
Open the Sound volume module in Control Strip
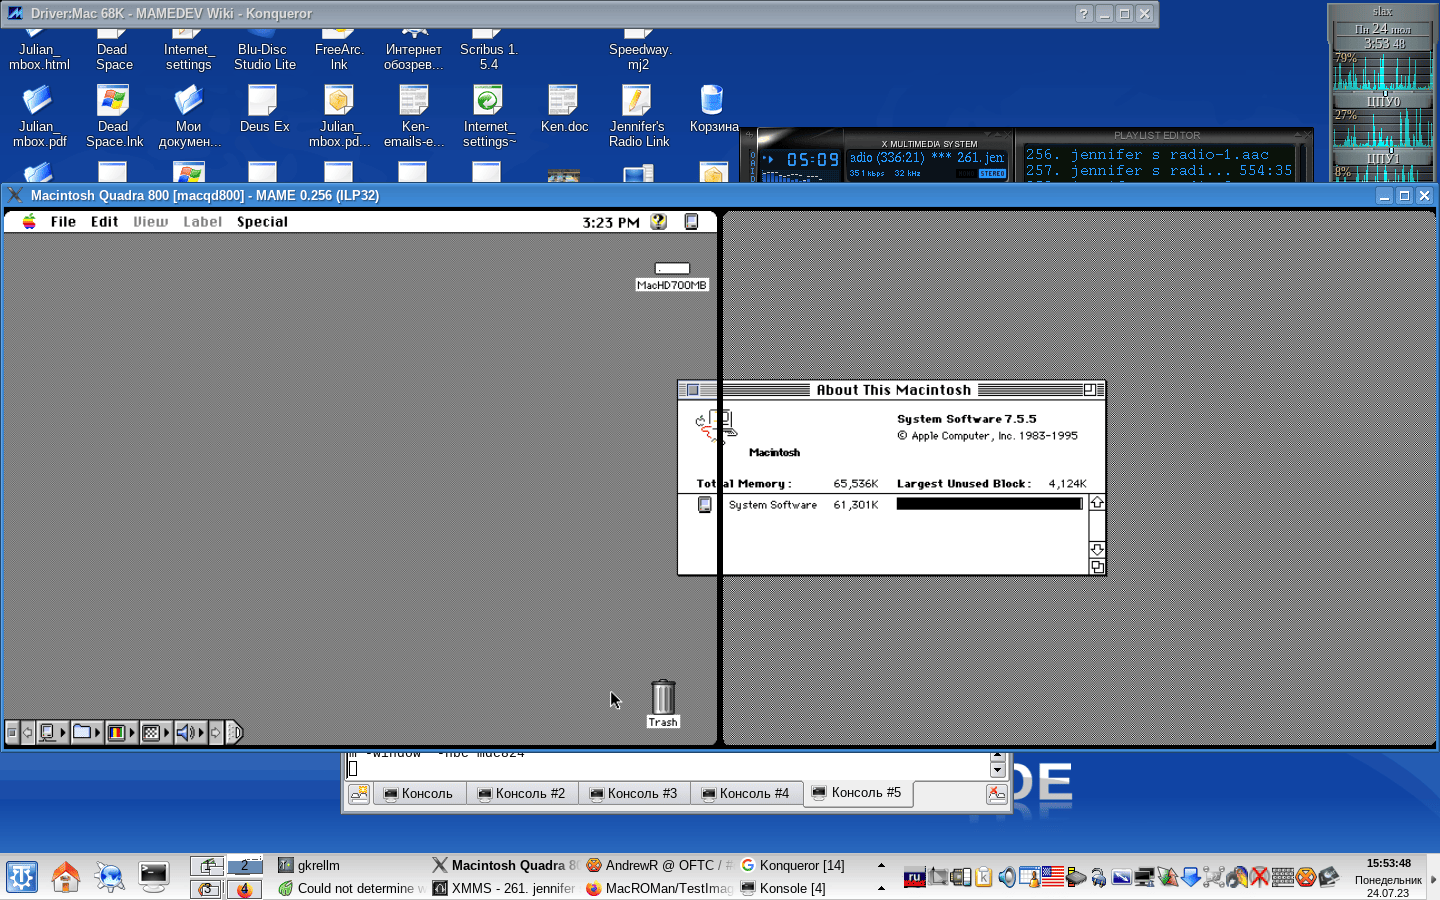tap(189, 733)
